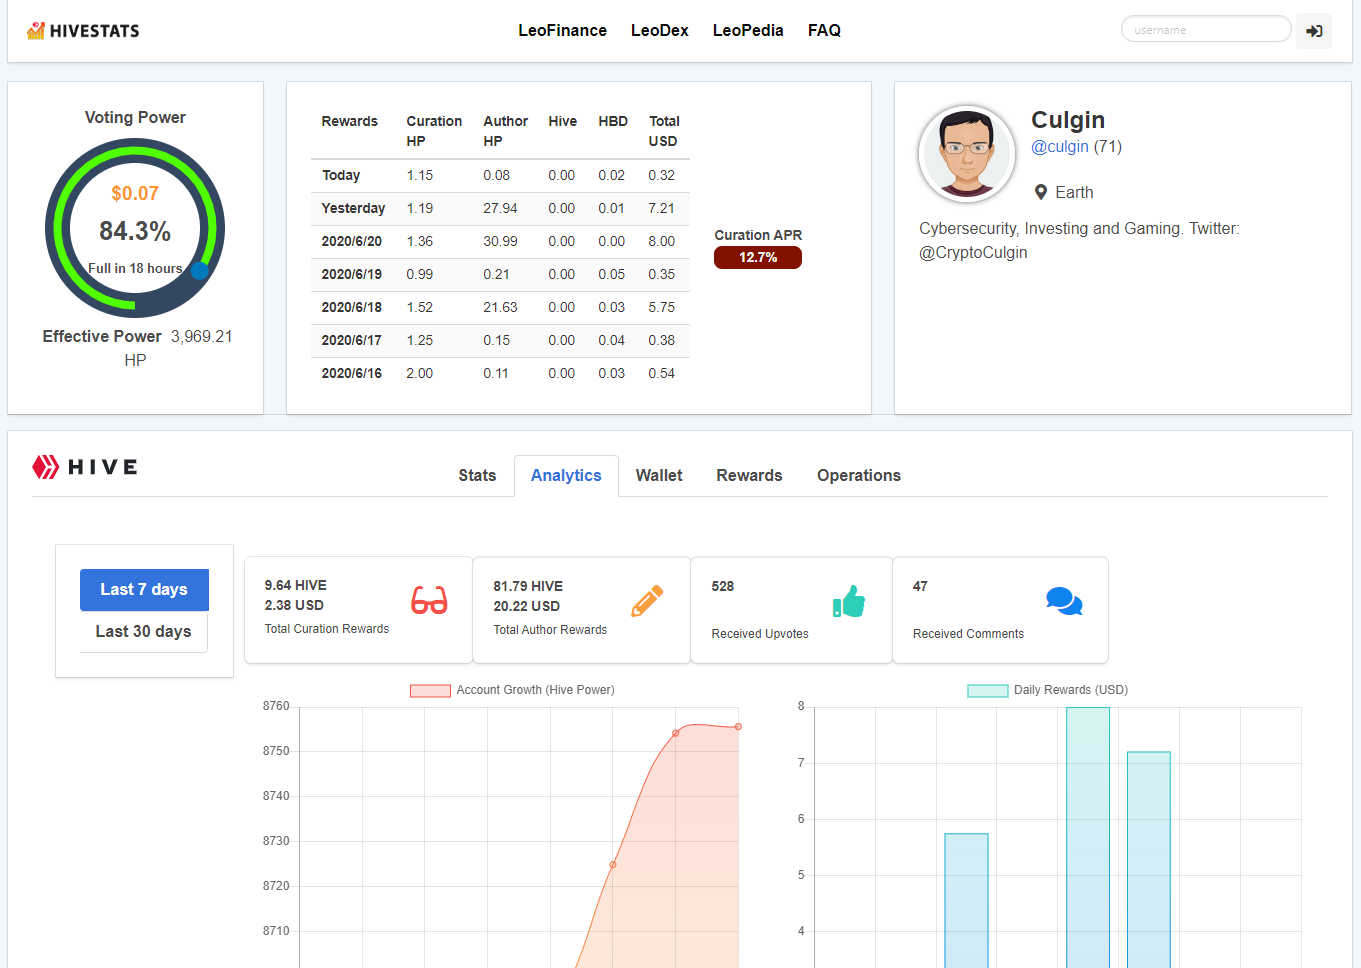The height and width of the screenshot is (968, 1361).
Task: Click the 2020/6/17 row date
Action: tap(352, 340)
